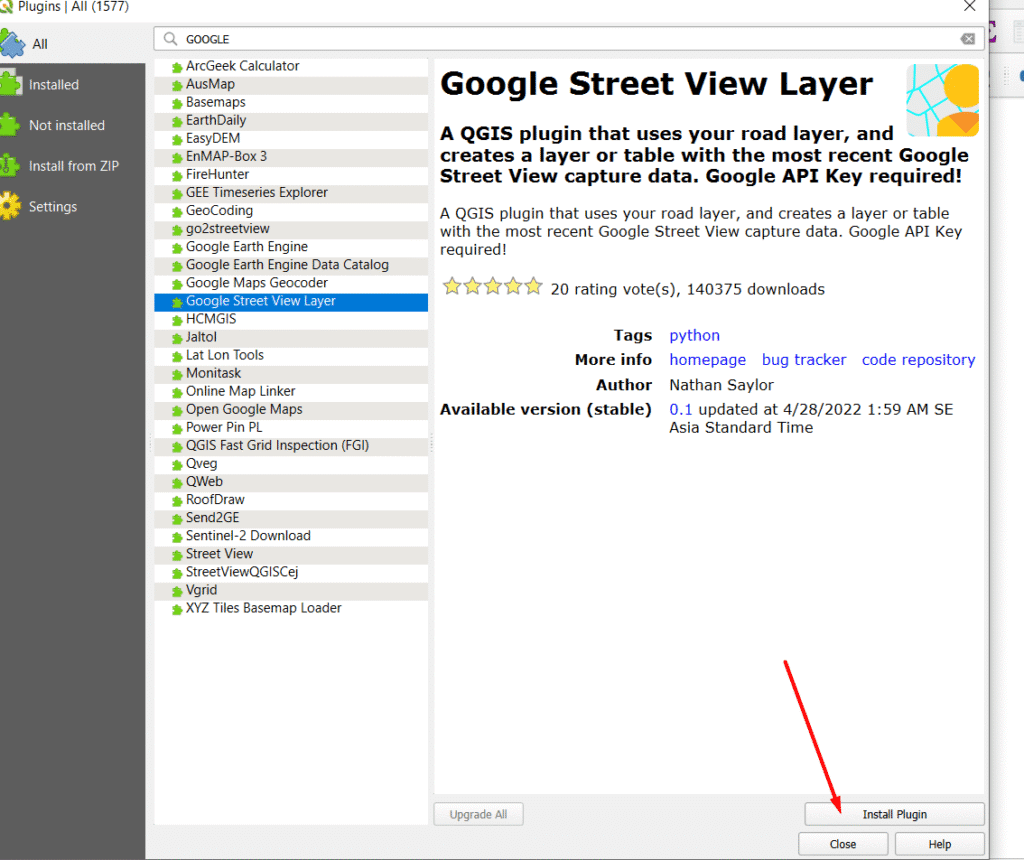
Task: Open the bug tracker link
Action: click(x=804, y=360)
